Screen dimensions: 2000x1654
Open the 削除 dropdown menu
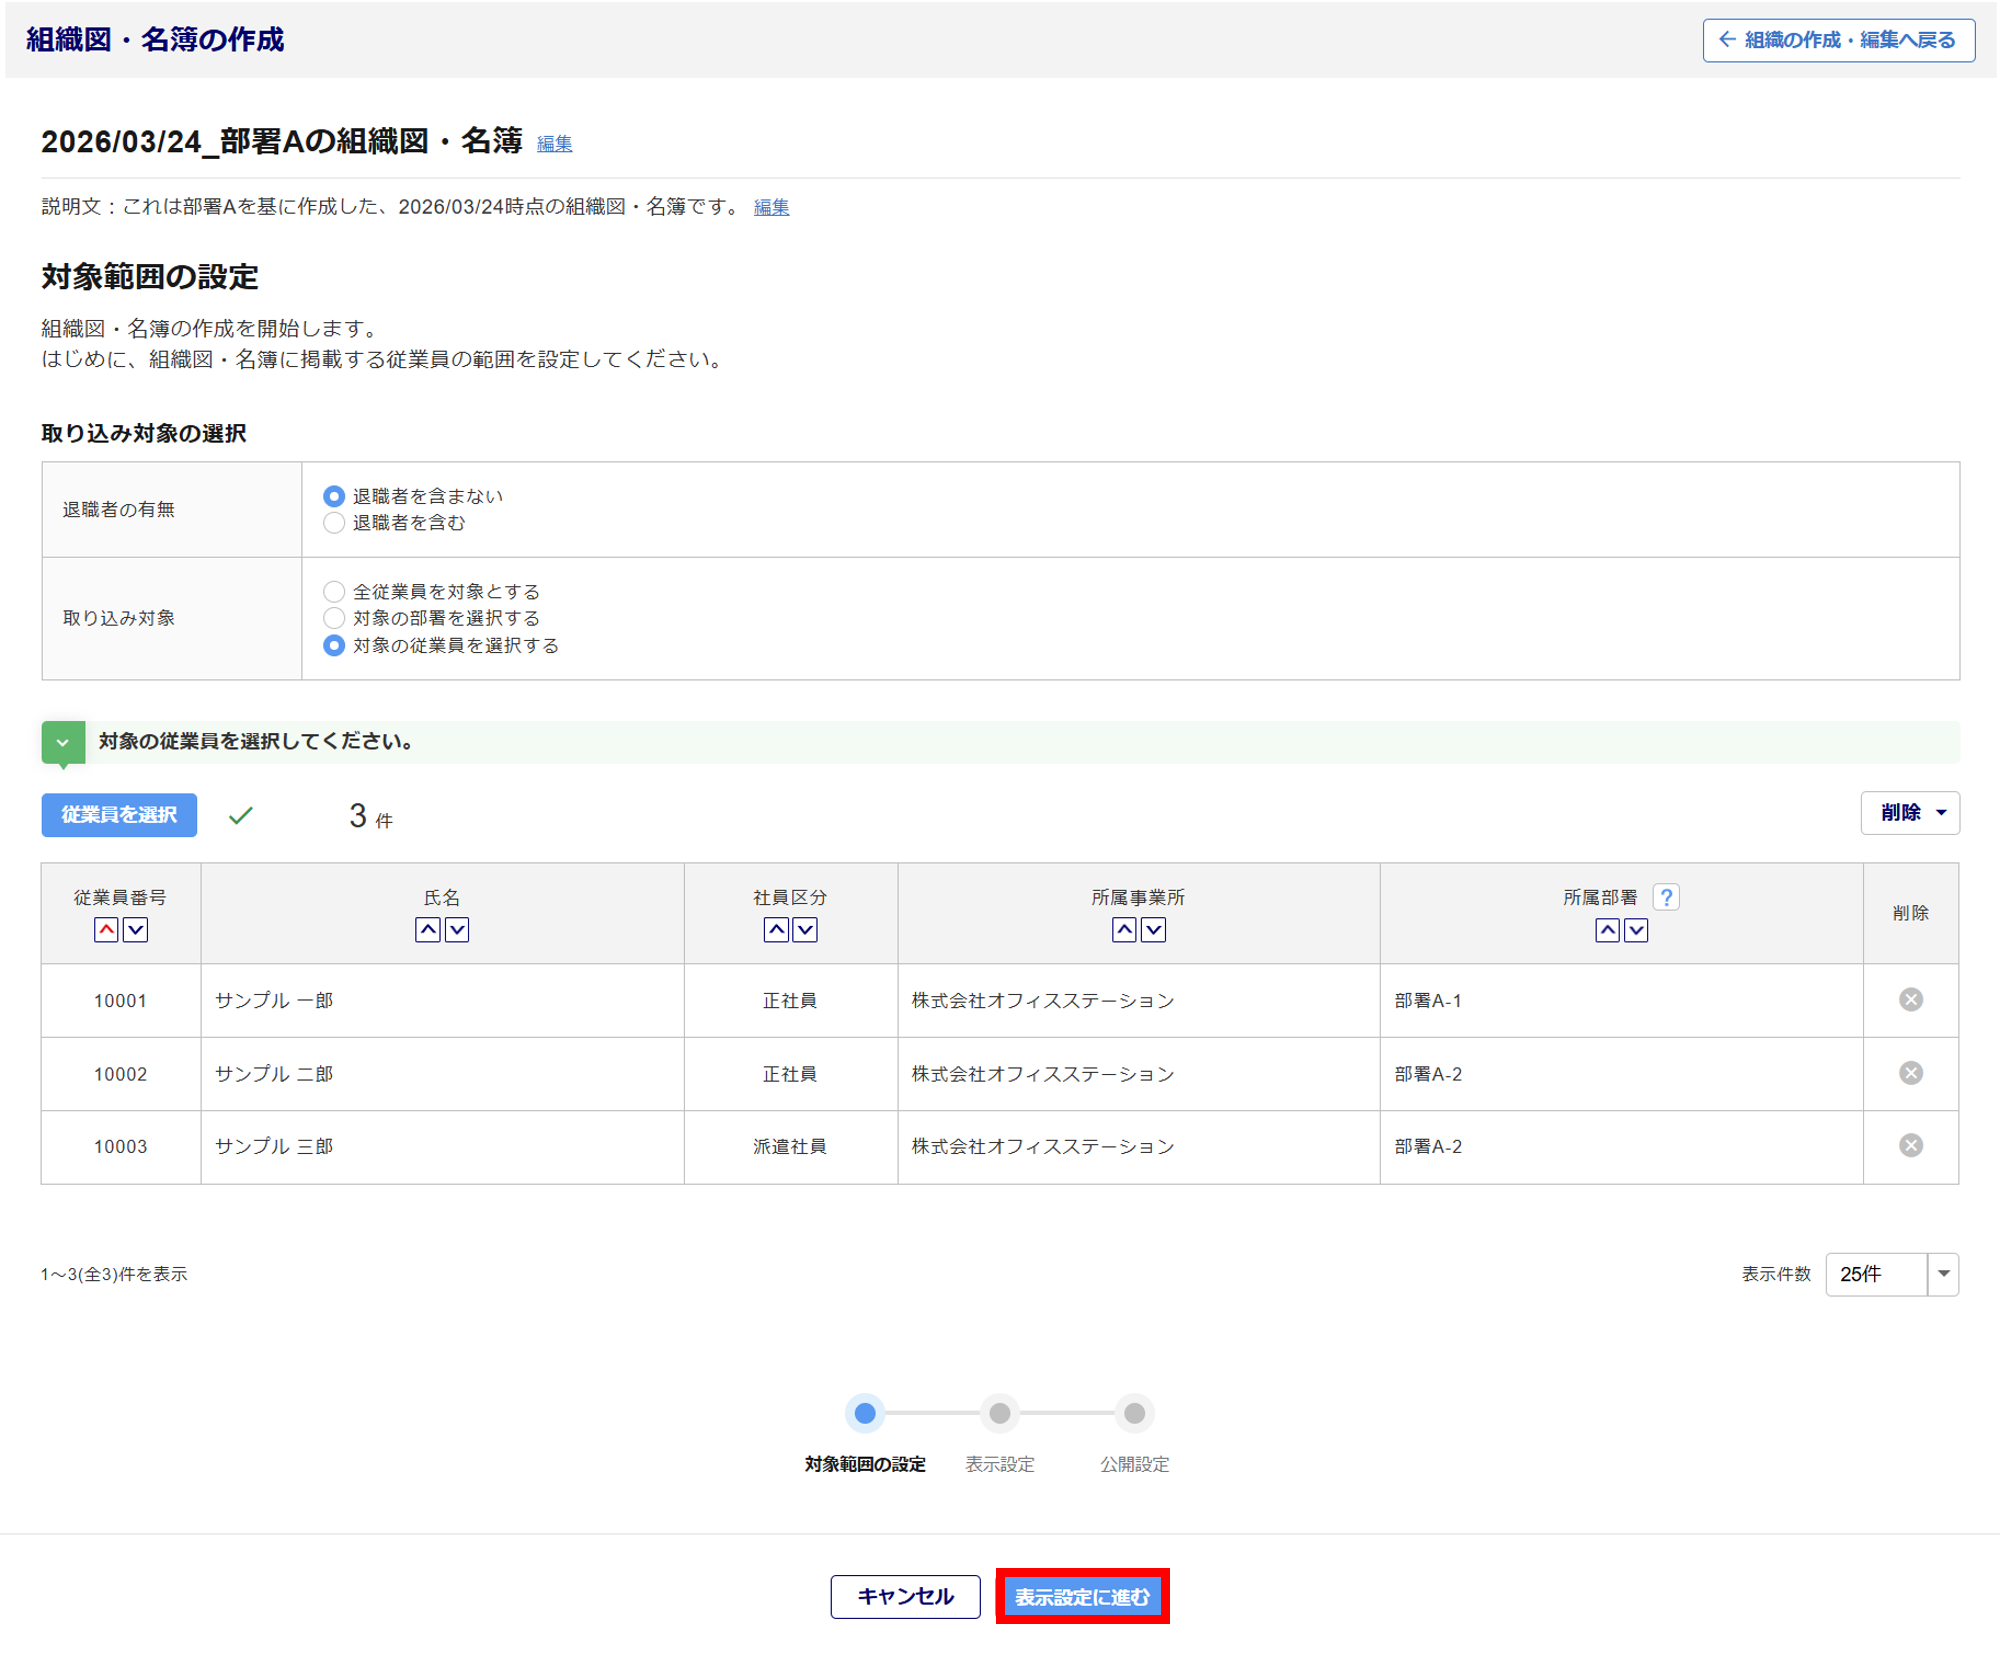[x=1909, y=813]
